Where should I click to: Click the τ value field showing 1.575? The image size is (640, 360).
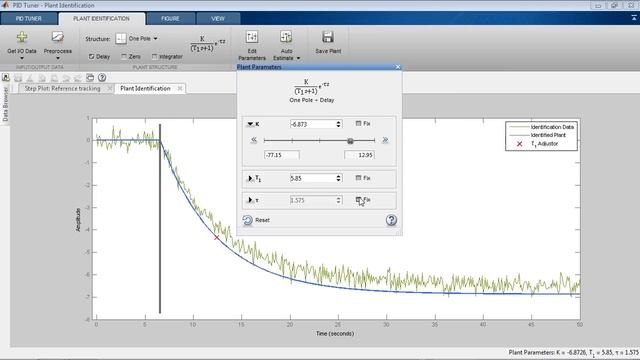(313, 200)
